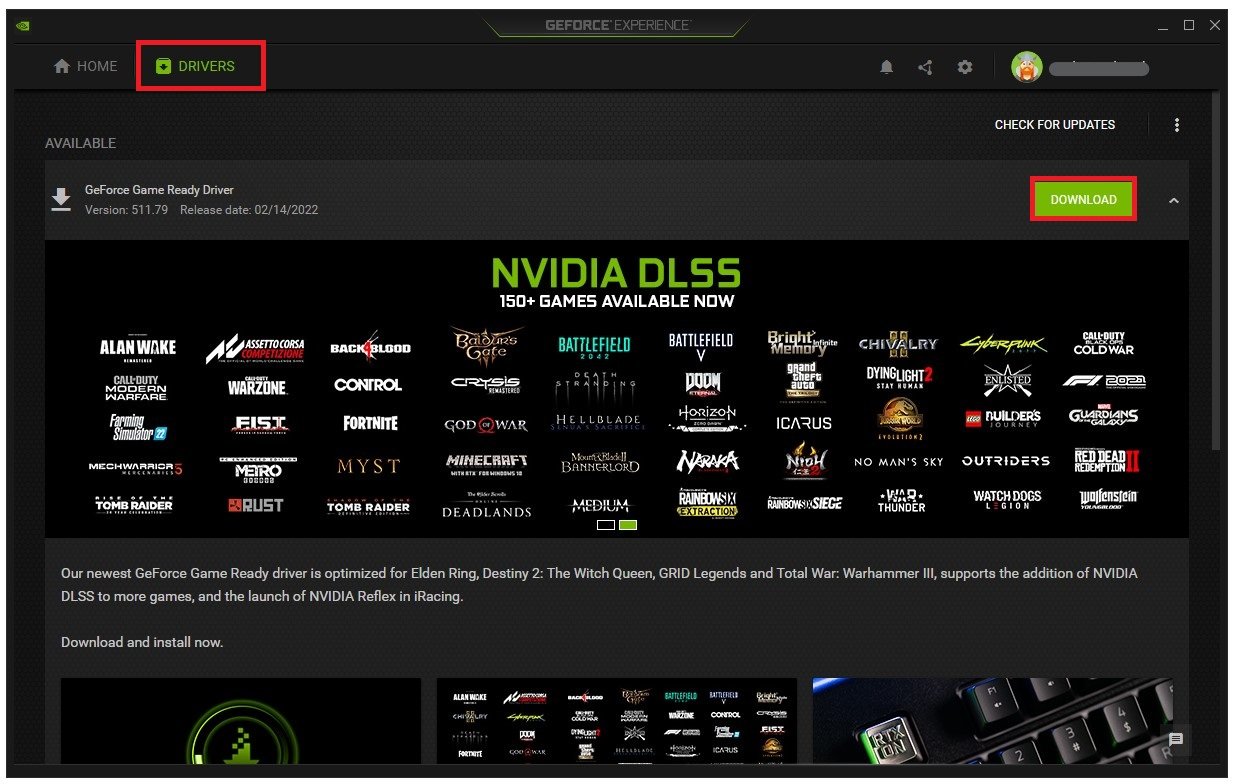
Task: Open settings gear icon
Action: click(964, 67)
